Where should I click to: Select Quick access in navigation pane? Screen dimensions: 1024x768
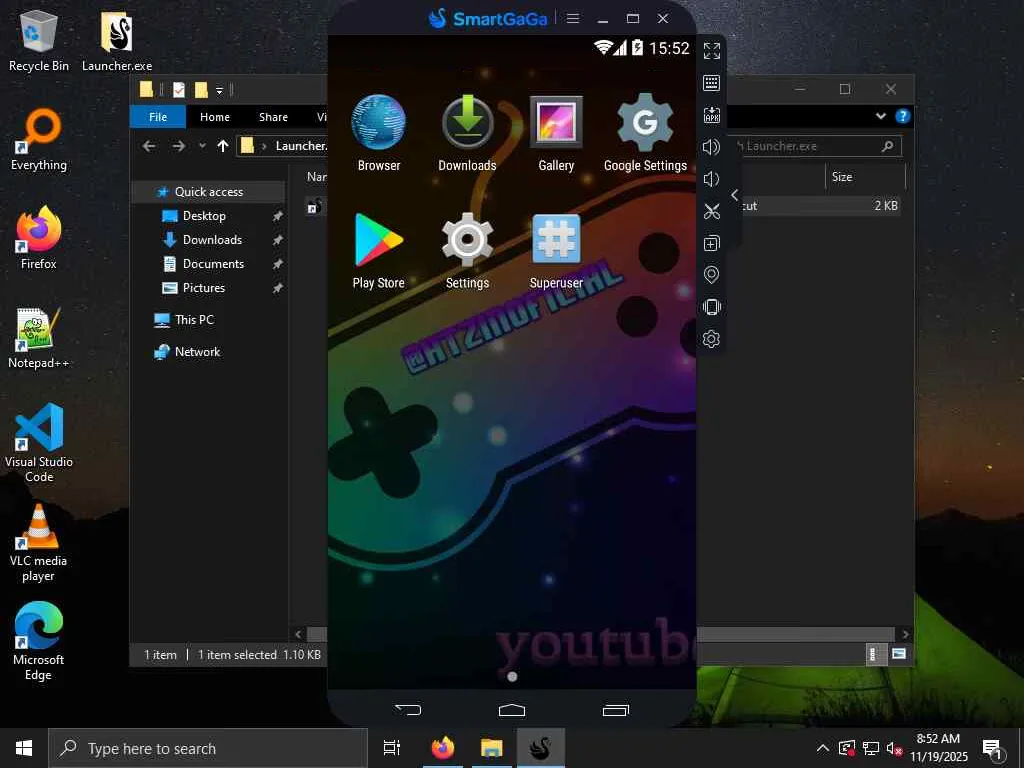tap(208, 191)
